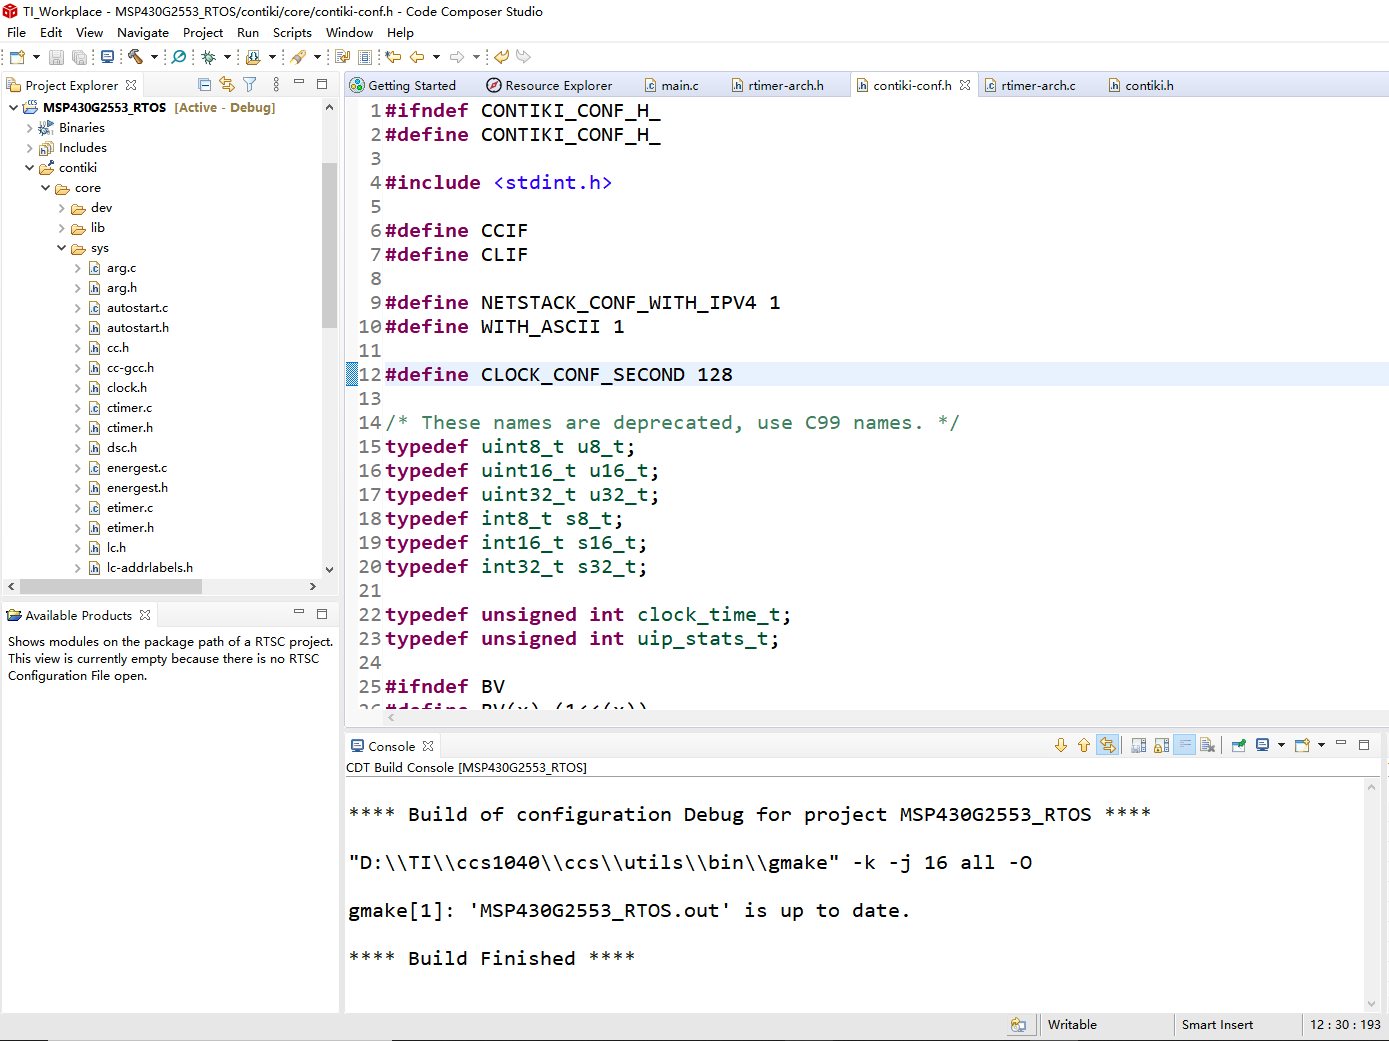Open the Project menu
The height and width of the screenshot is (1041, 1389).
(203, 32)
